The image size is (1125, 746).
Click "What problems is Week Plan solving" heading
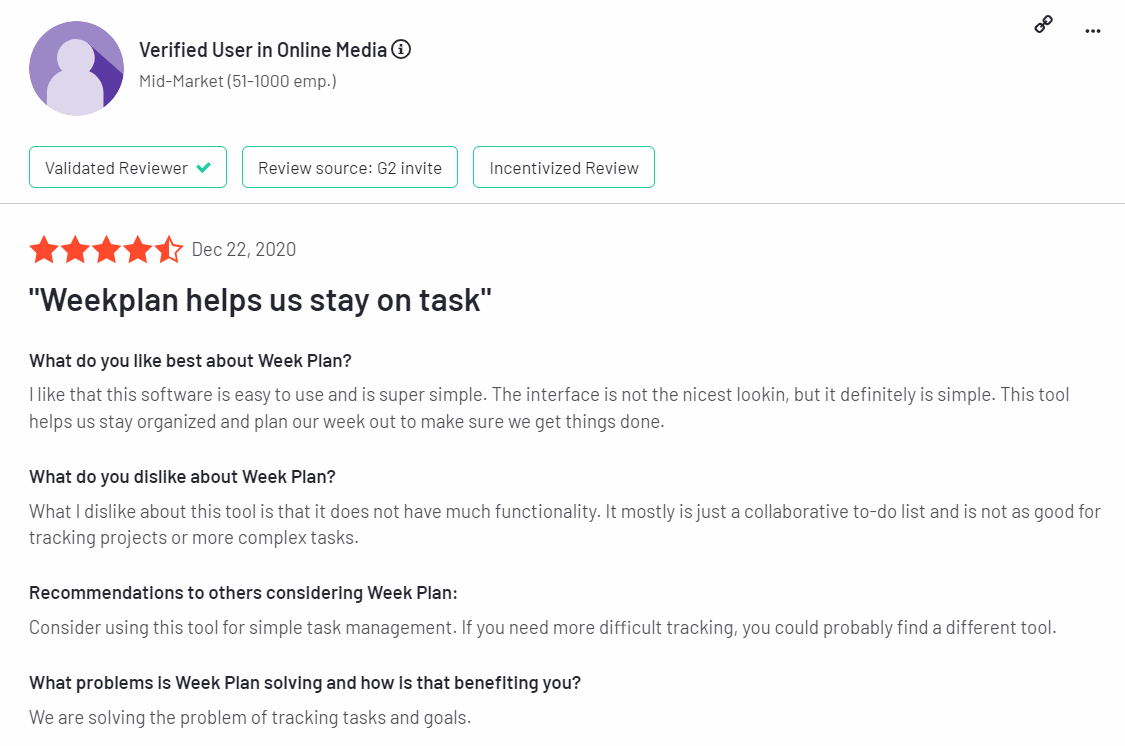[305, 683]
